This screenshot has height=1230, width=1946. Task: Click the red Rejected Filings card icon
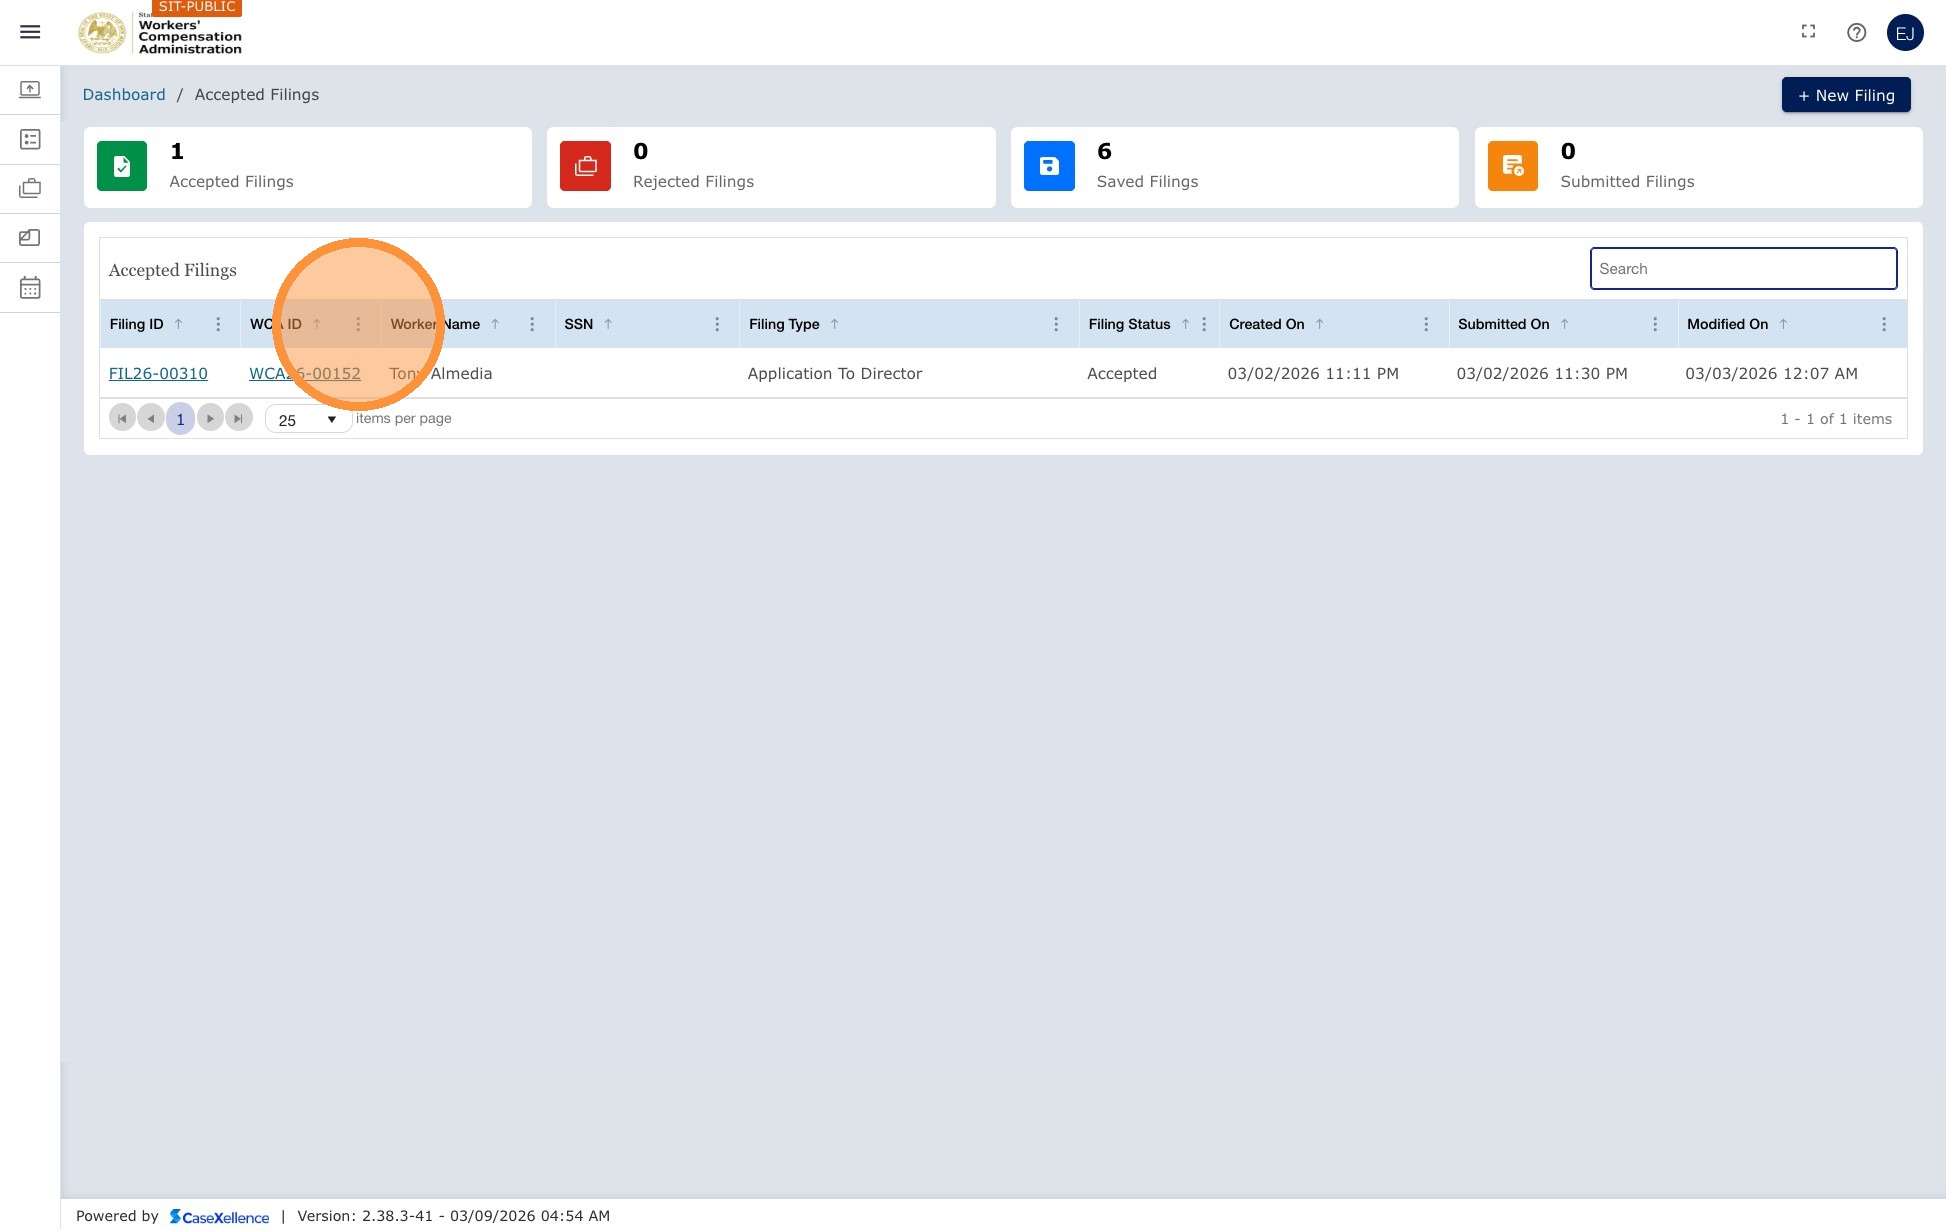click(585, 166)
